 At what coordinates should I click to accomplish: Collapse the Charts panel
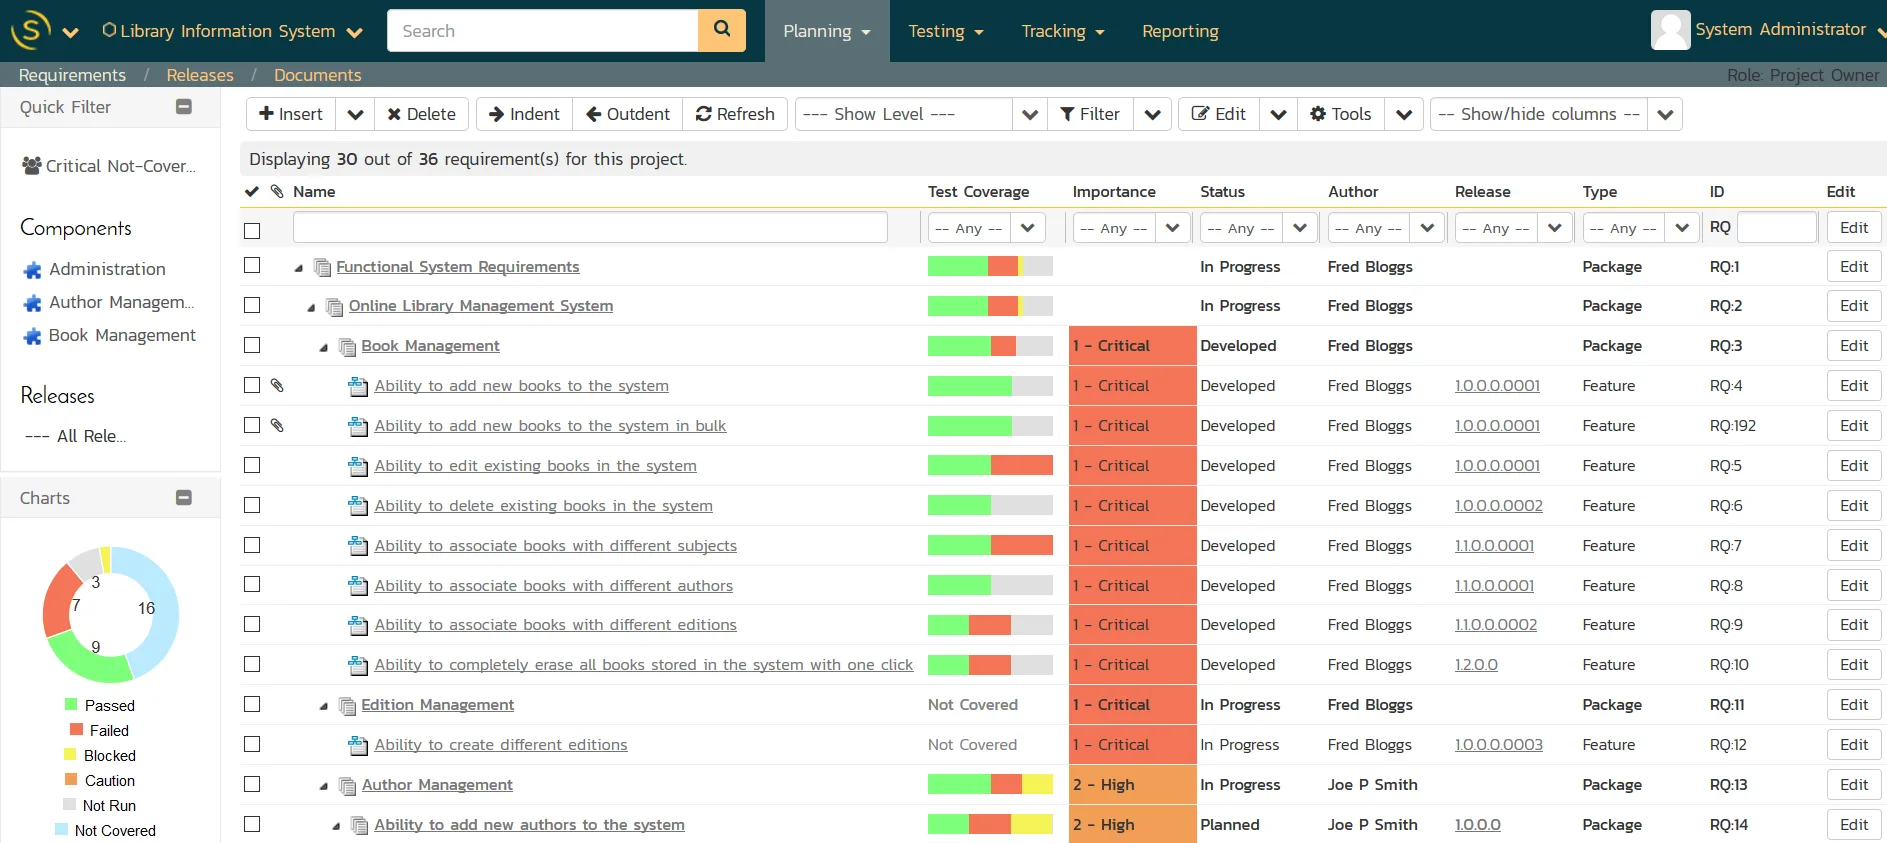(184, 497)
